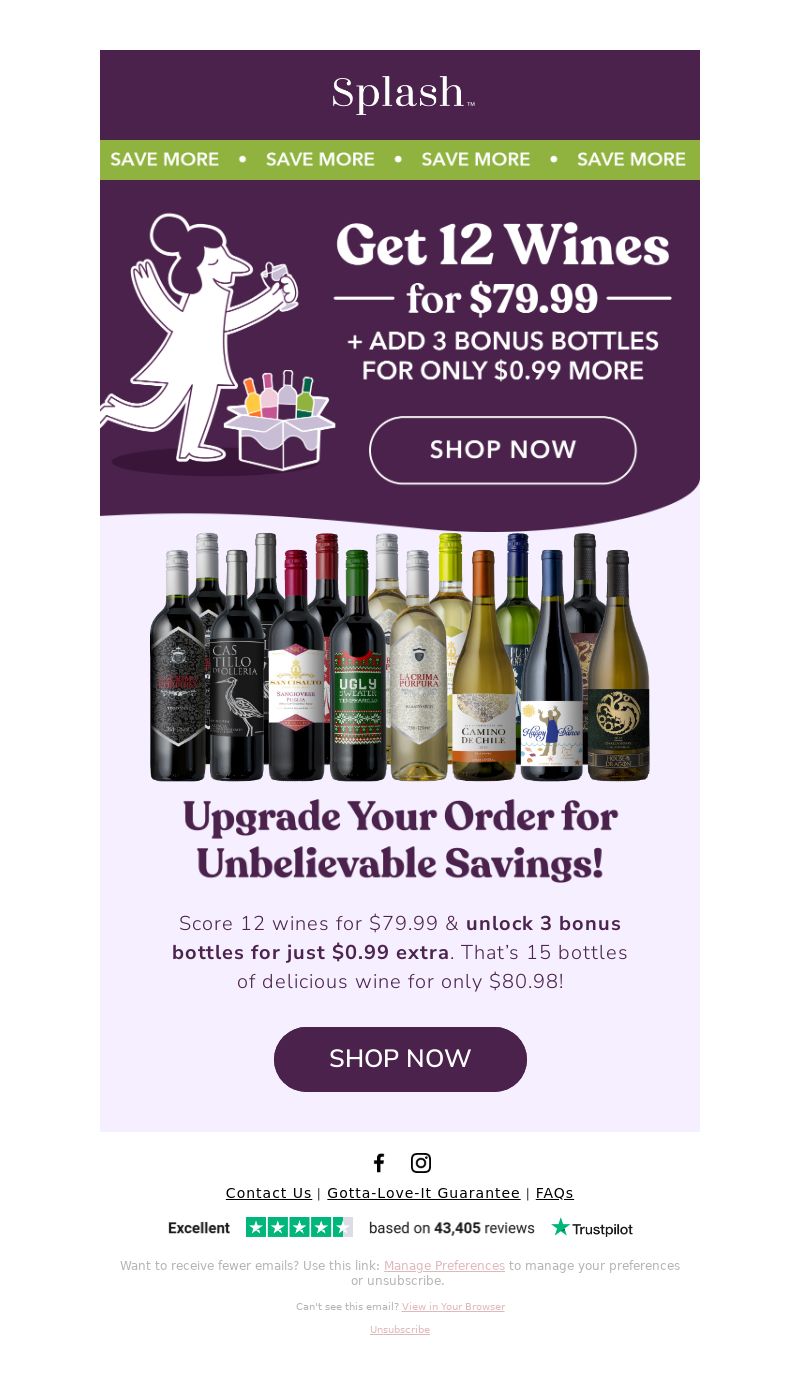This screenshot has width=800, height=1384.
Task: Click the five-star Trustpilot rating graphic
Action: click(299, 1227)
